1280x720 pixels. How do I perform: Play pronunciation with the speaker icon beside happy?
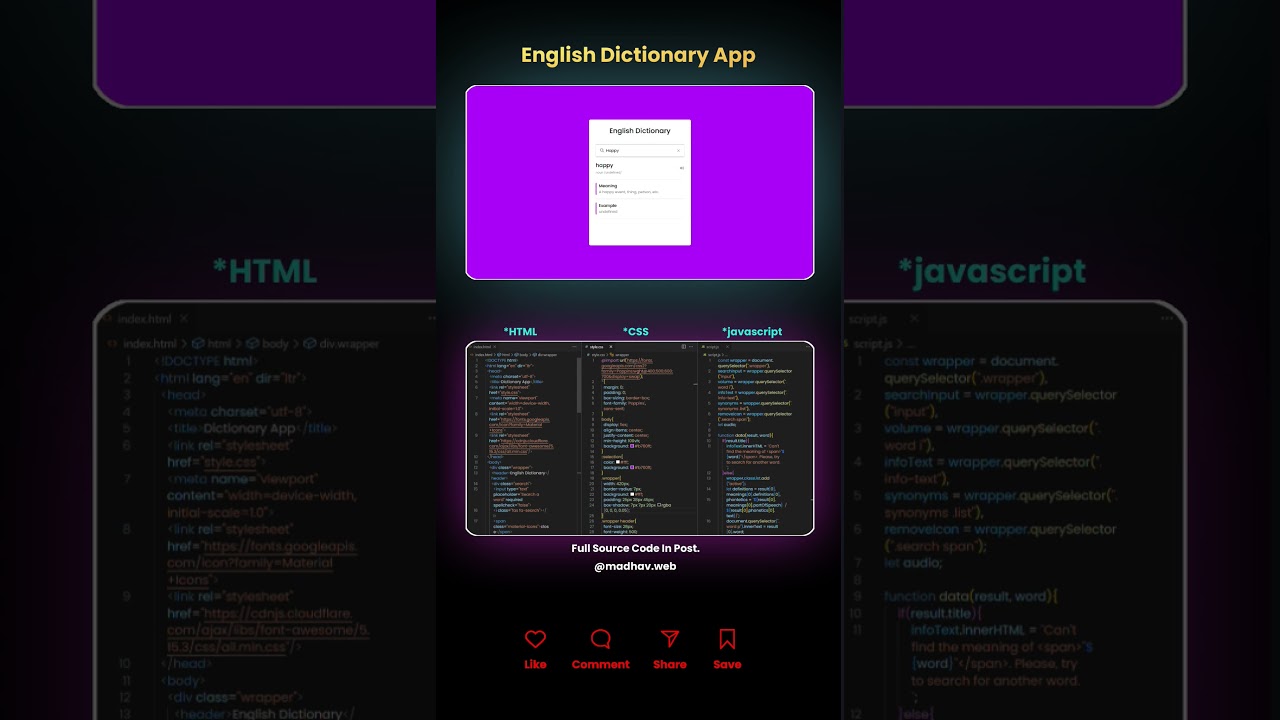pos(682,168)
